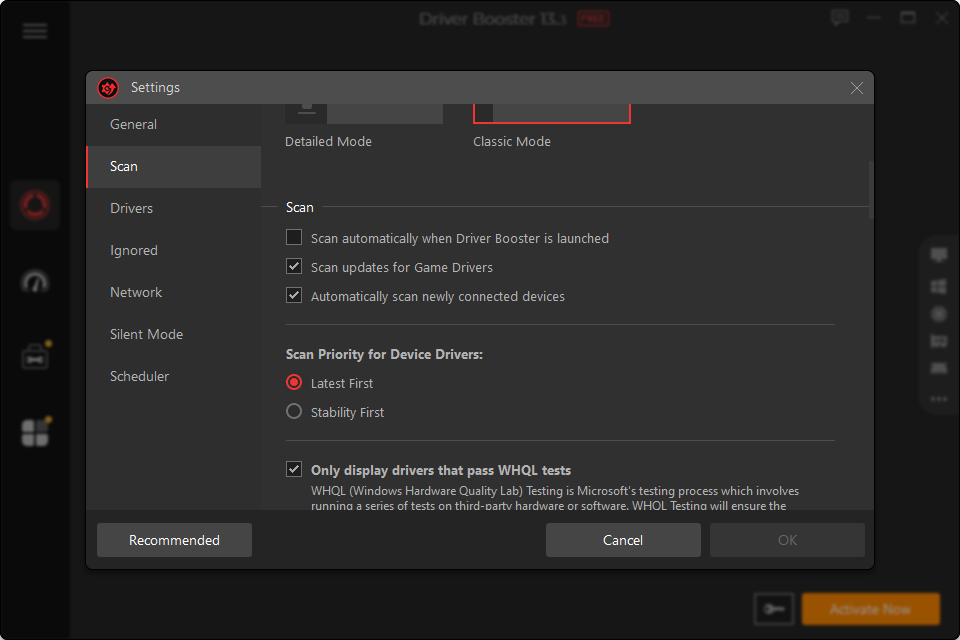Select the Scan settings section
Image resolution: width=960 pixels, height=640 pixels.
pos(174,167)
